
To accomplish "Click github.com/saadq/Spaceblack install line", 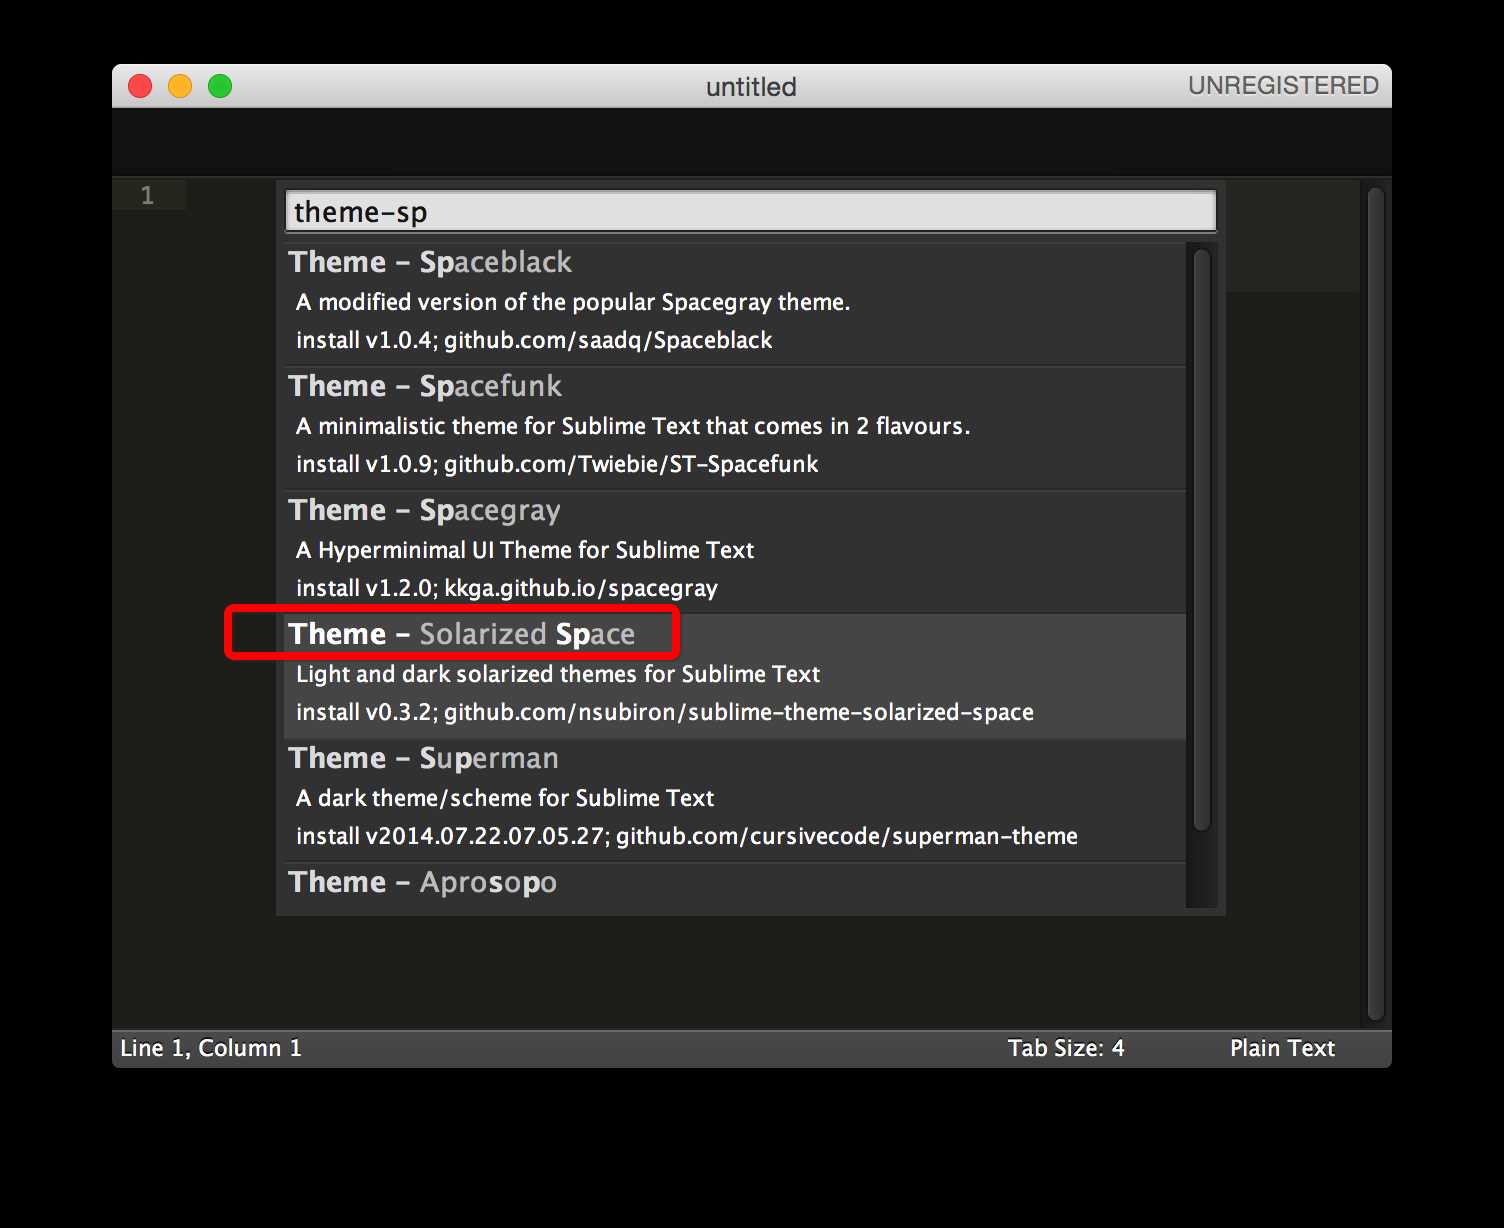I will point(534,340).
